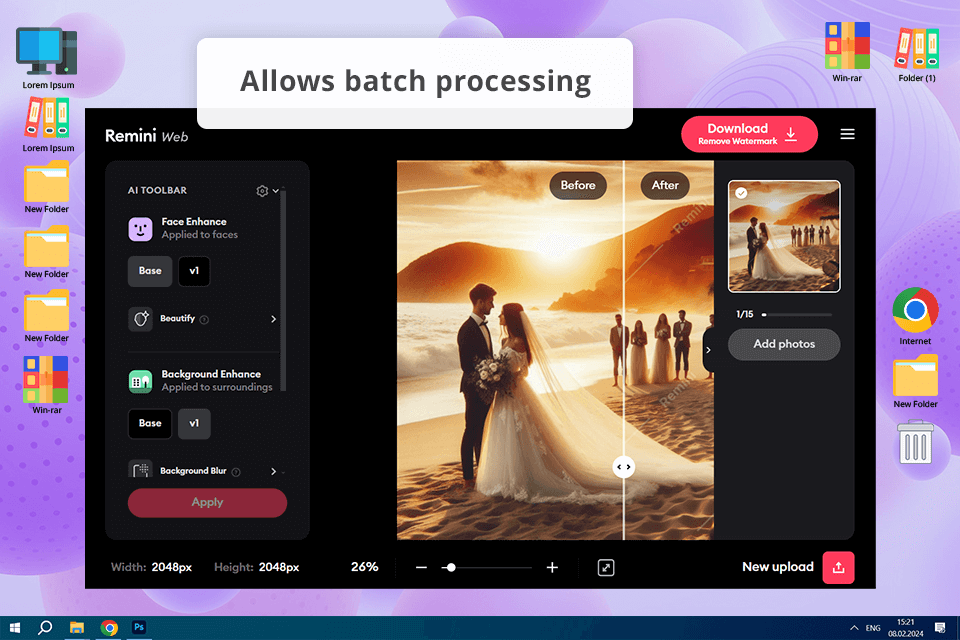Open File Explorer from taskbar
The image size is (960, 640).
[77, 628]
